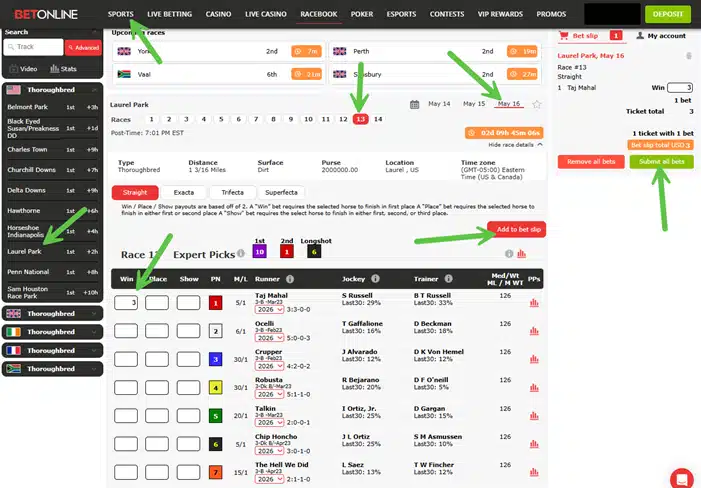Go to the Esports menu item
701x489 pixels.
tap(401, 14)
